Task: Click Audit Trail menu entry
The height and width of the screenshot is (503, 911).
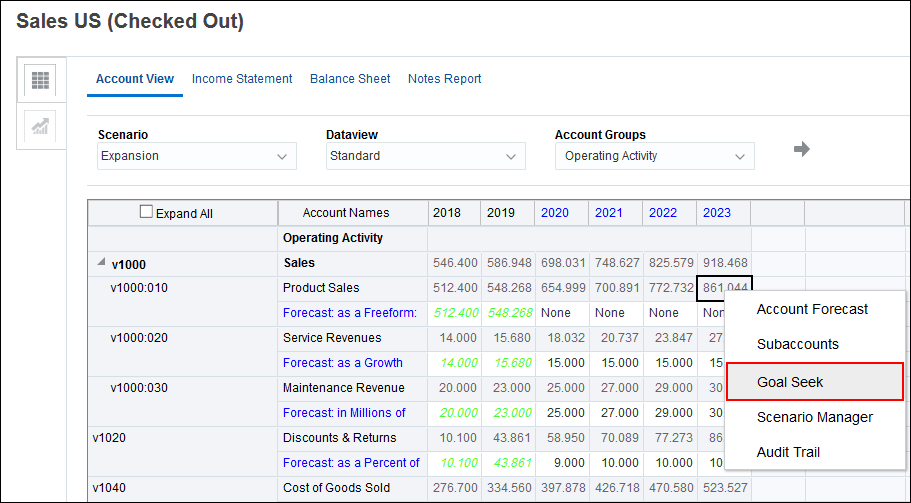Action: pos(788,452)
